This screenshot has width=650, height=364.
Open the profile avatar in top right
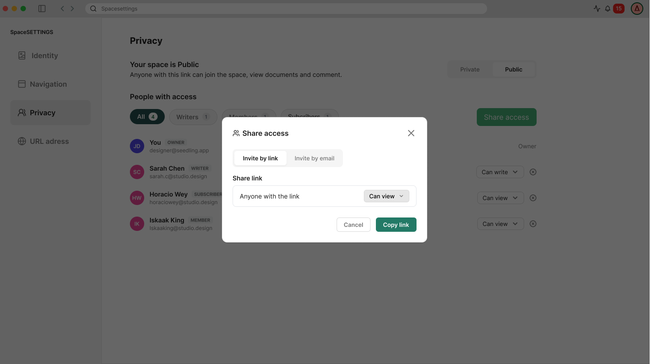[637, 8]
